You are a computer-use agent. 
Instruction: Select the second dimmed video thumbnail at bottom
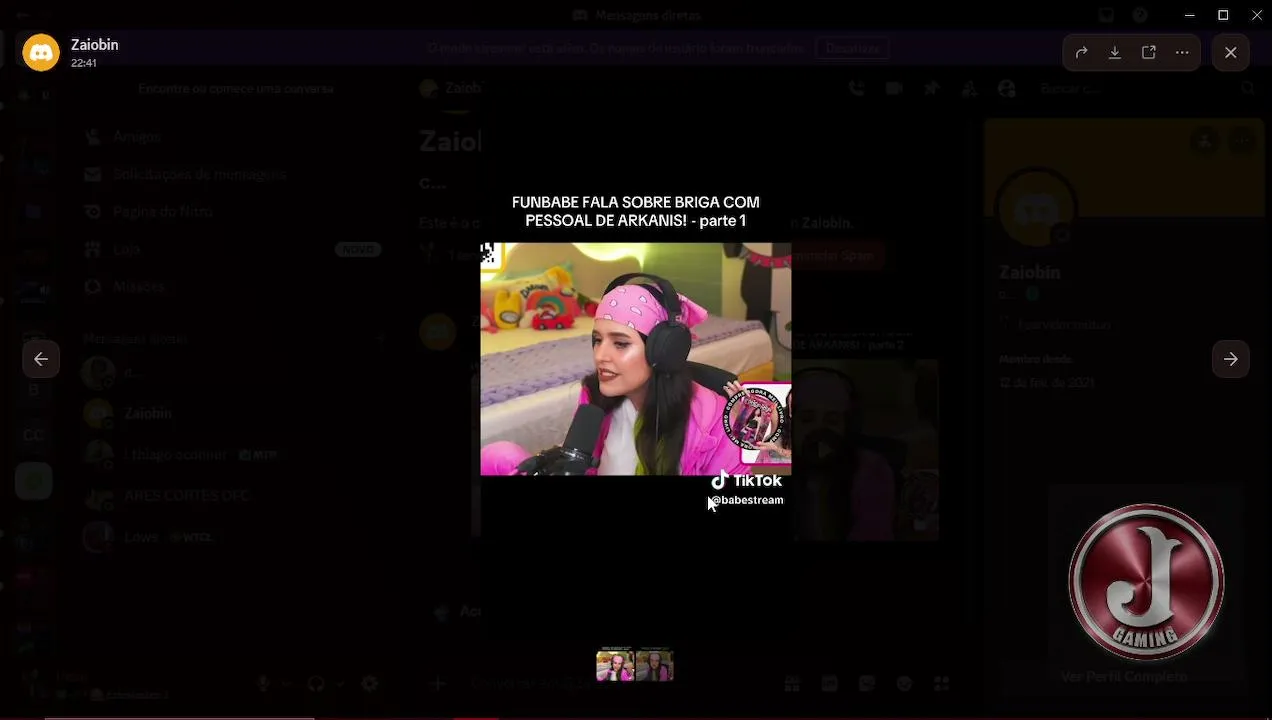point(655,664)
